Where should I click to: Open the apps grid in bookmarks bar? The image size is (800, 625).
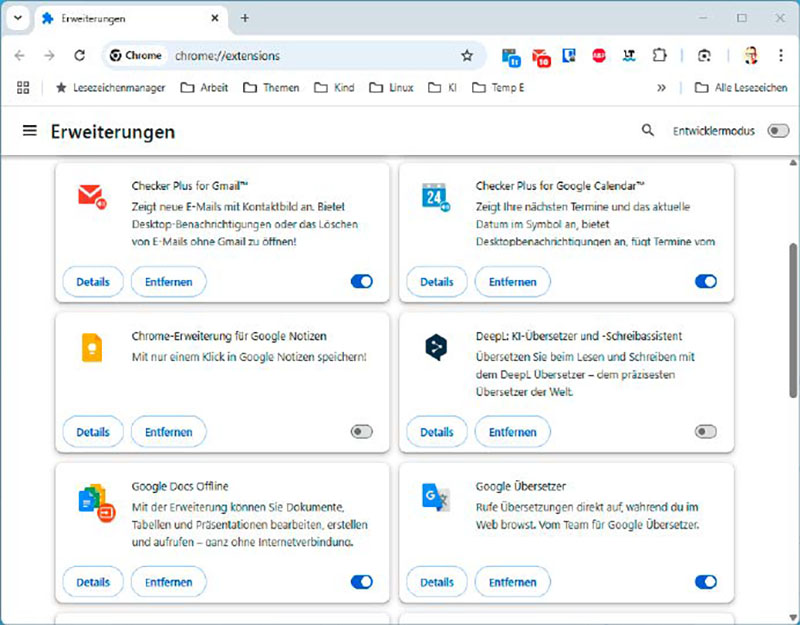[23, 88]
